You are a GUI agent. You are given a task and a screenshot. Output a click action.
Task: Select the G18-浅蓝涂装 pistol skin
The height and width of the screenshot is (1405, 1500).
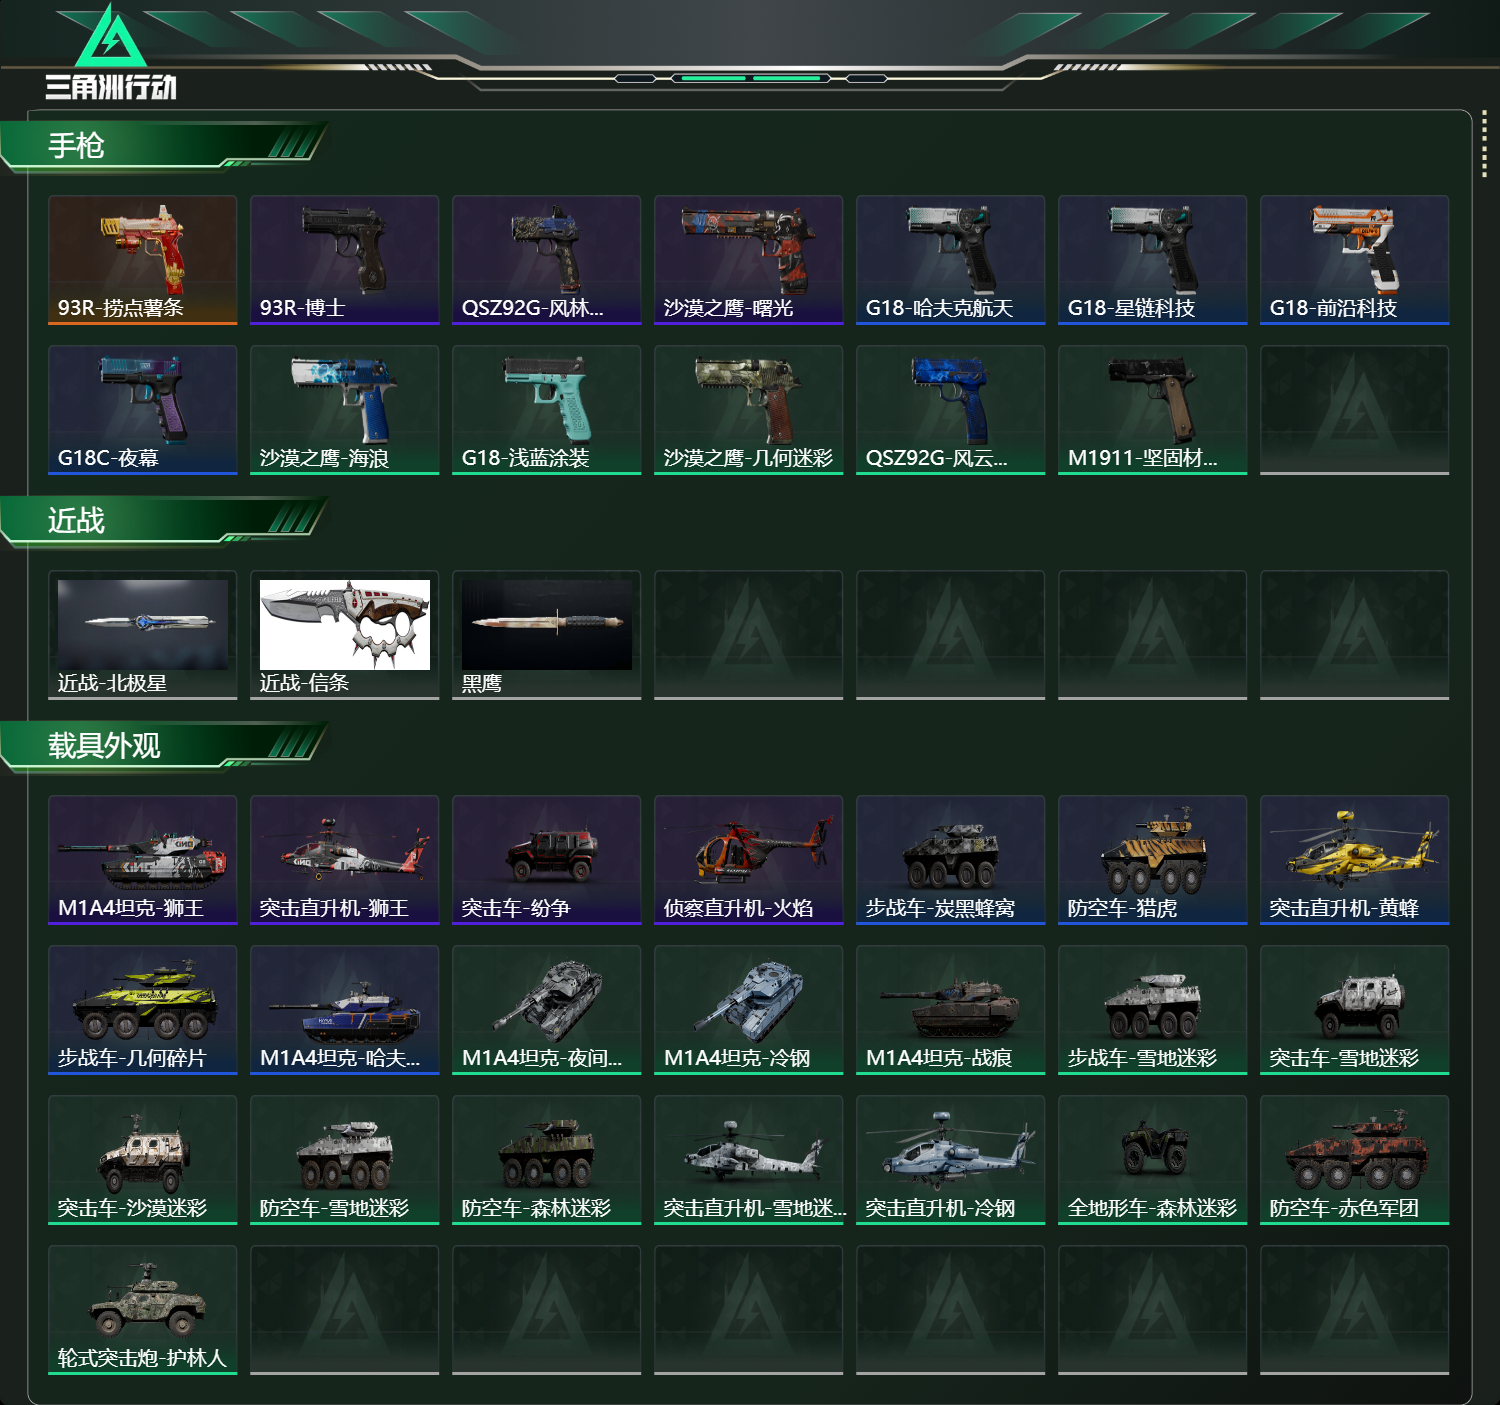(x=547, y=410)
